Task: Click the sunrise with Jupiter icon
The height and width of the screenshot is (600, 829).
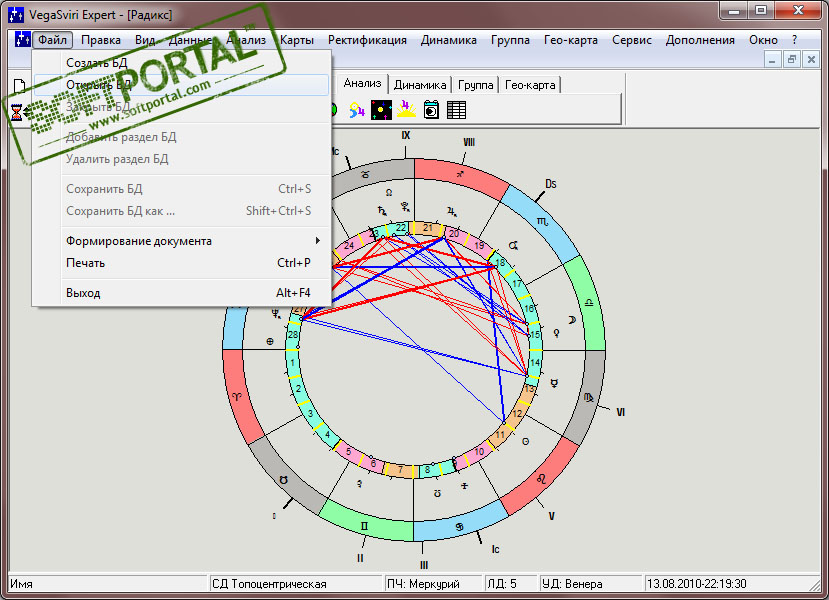Action: tap(406, 109)
